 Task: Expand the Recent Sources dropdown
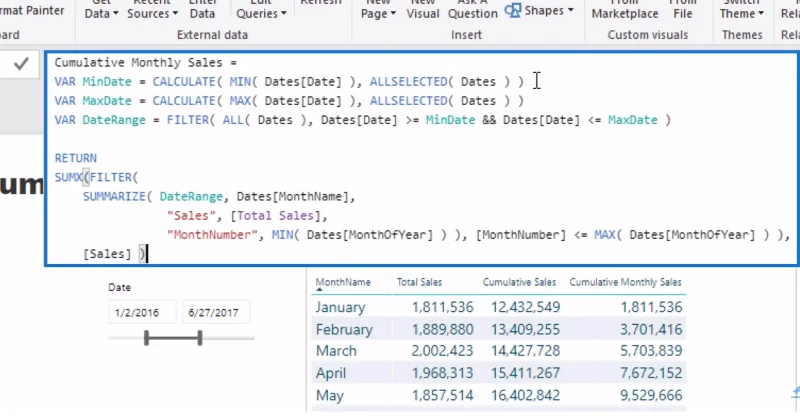152,10
